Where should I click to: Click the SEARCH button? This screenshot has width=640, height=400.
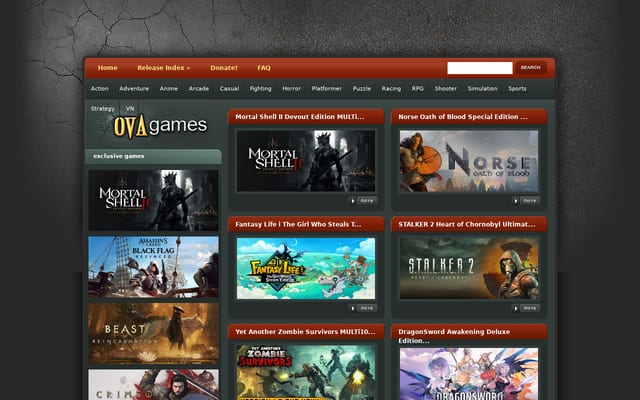[530, 68]
